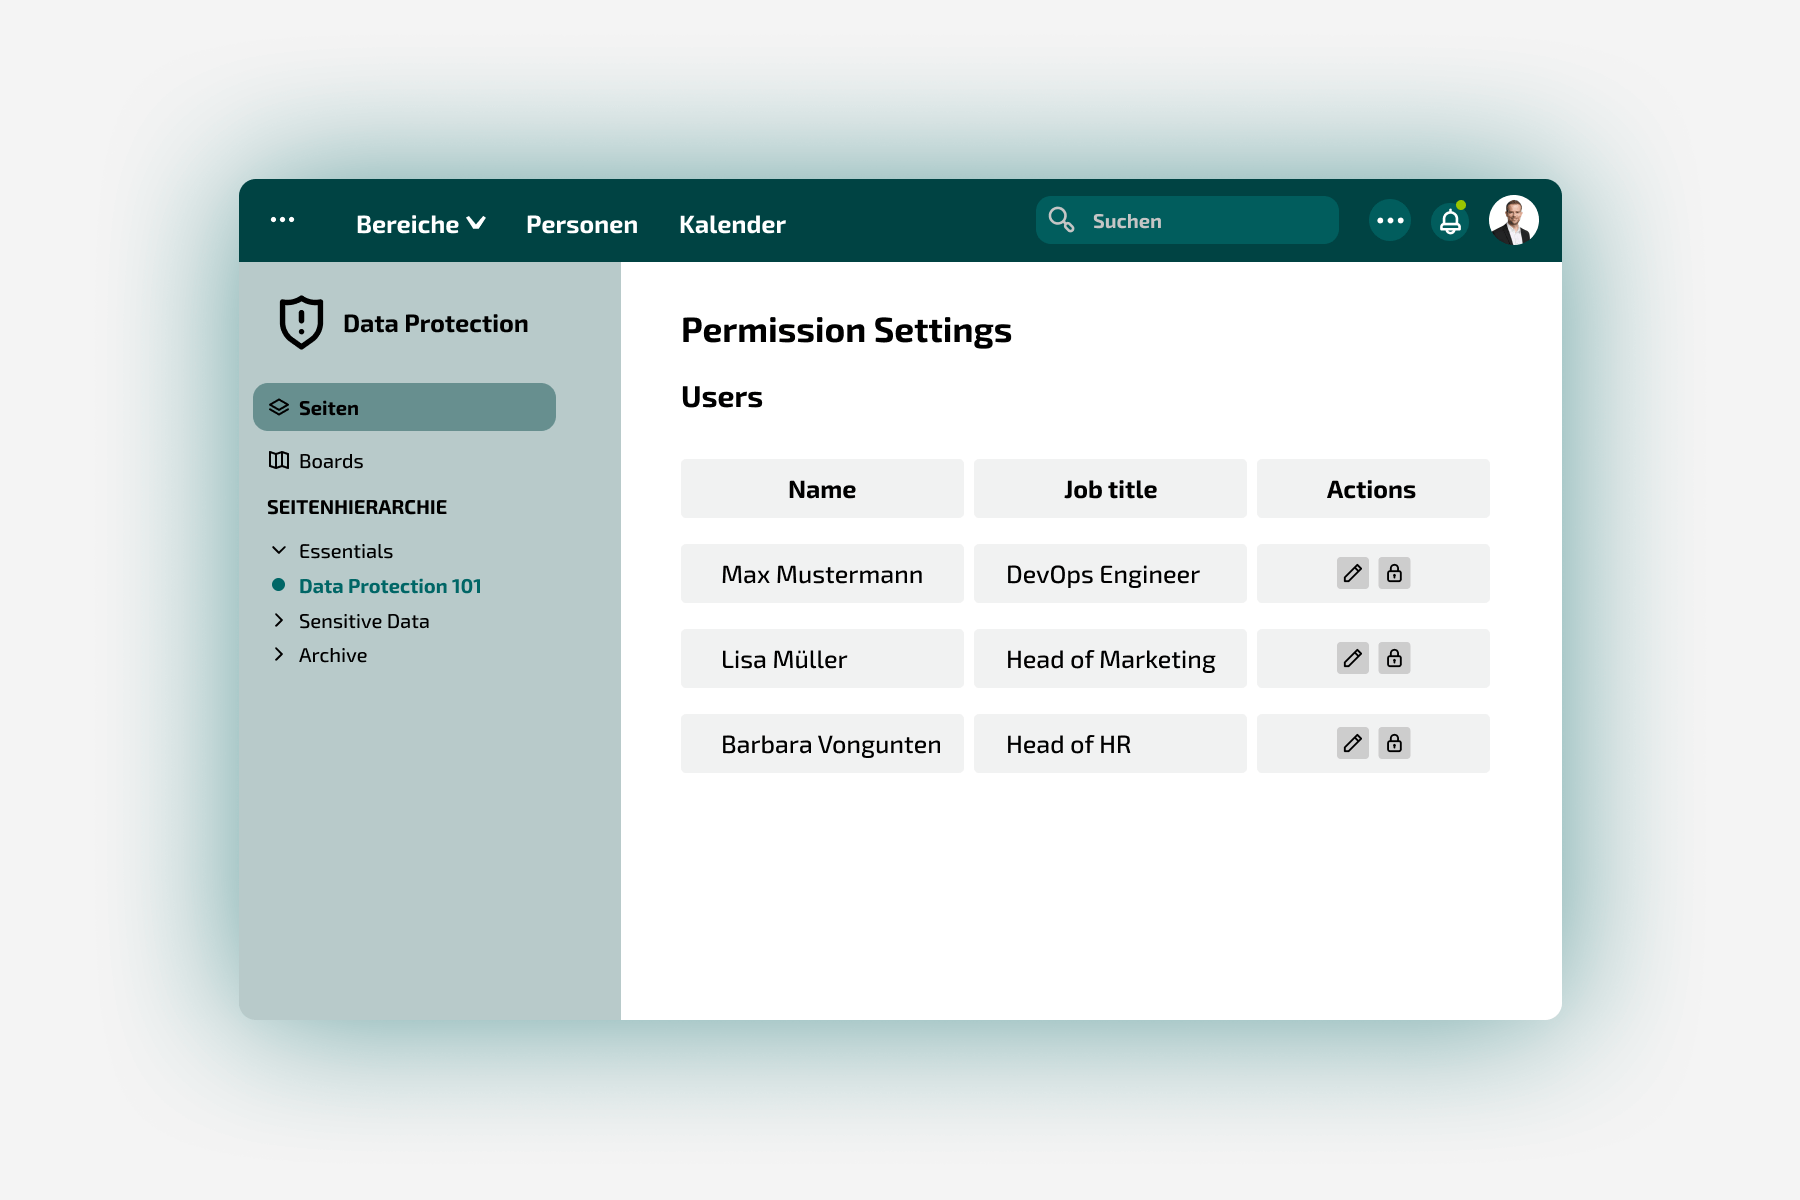Viewport: 1800px width, 1200px height.
Task: Click the lock icon for Max Mustermann
Action: pyautogui.click(x=1394, y=573)
